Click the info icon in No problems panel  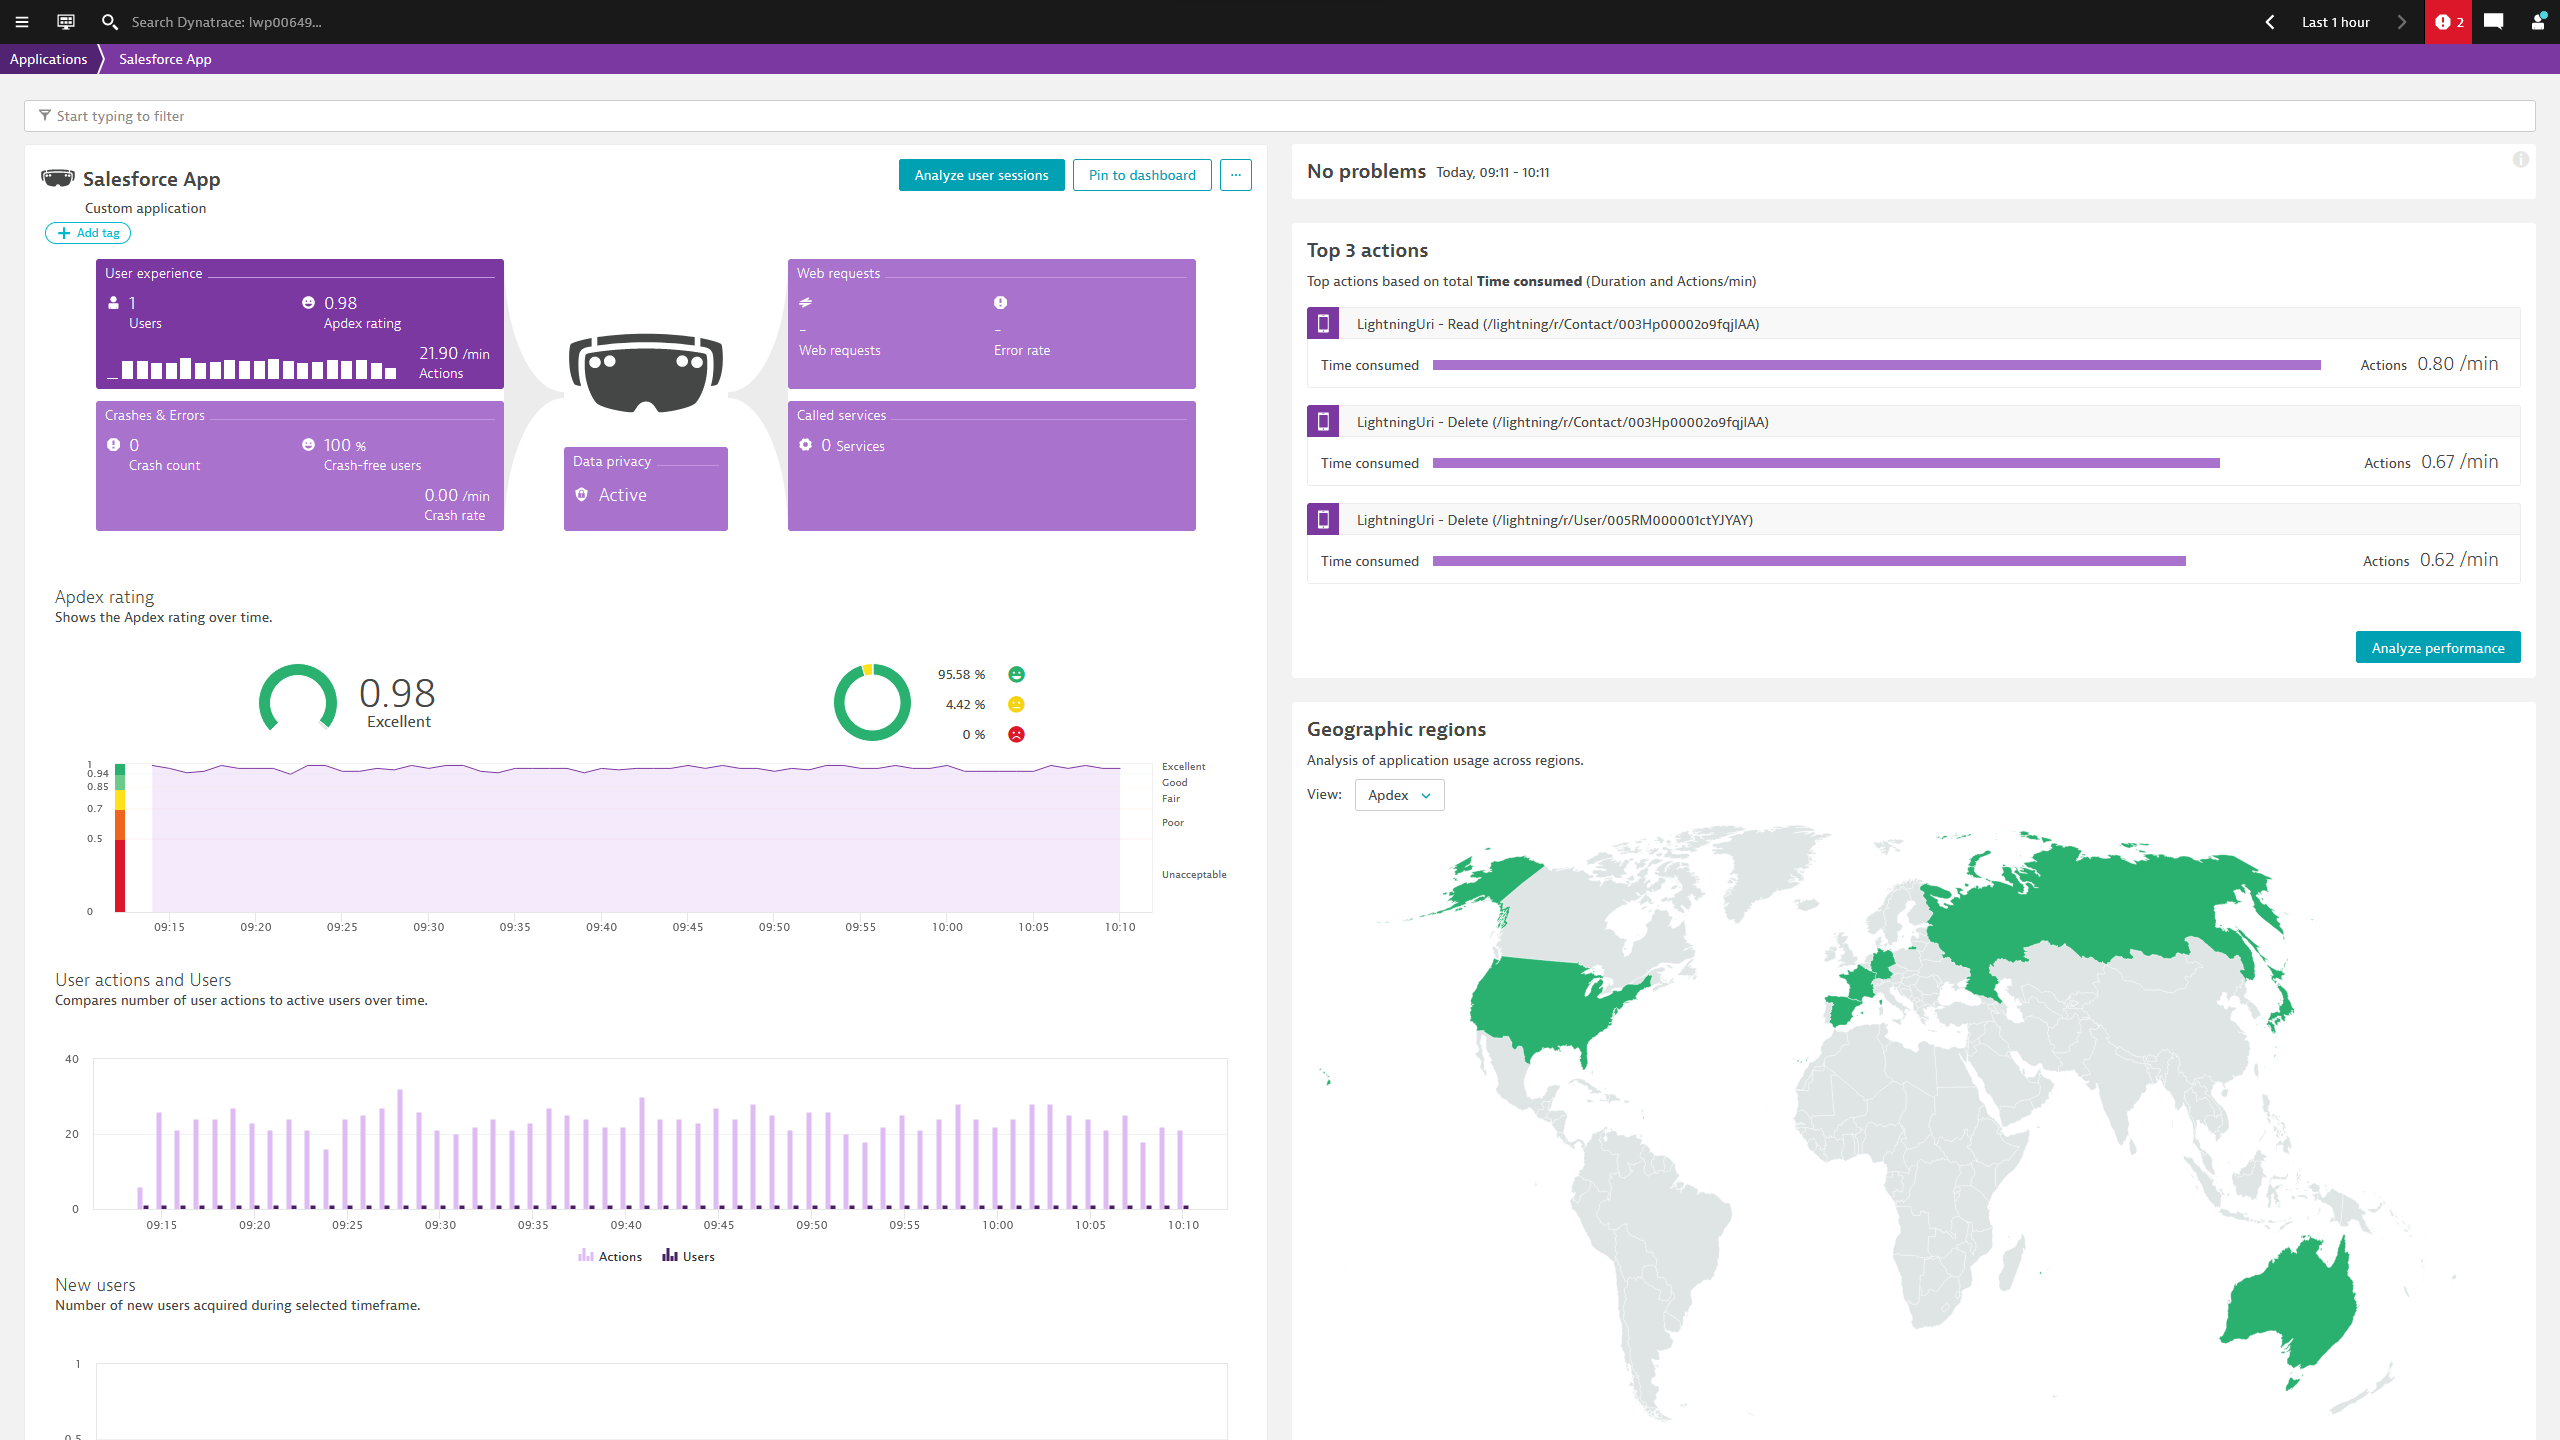2521,160
